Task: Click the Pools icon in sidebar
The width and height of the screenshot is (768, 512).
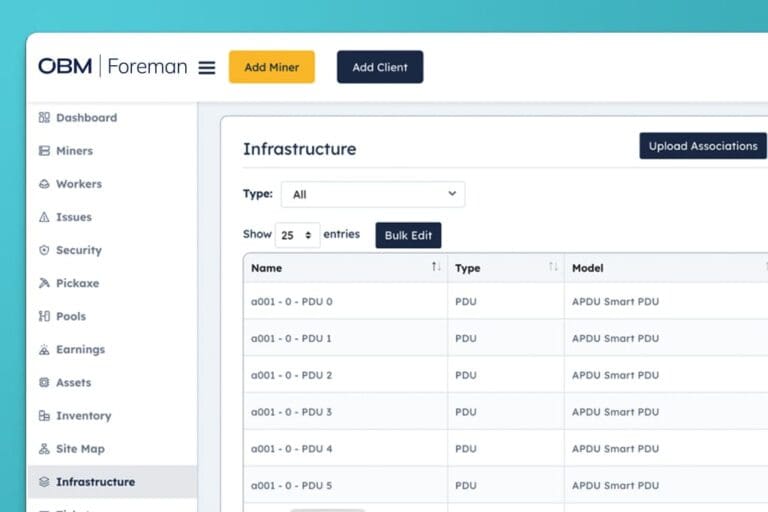Action: click(44, 316)
